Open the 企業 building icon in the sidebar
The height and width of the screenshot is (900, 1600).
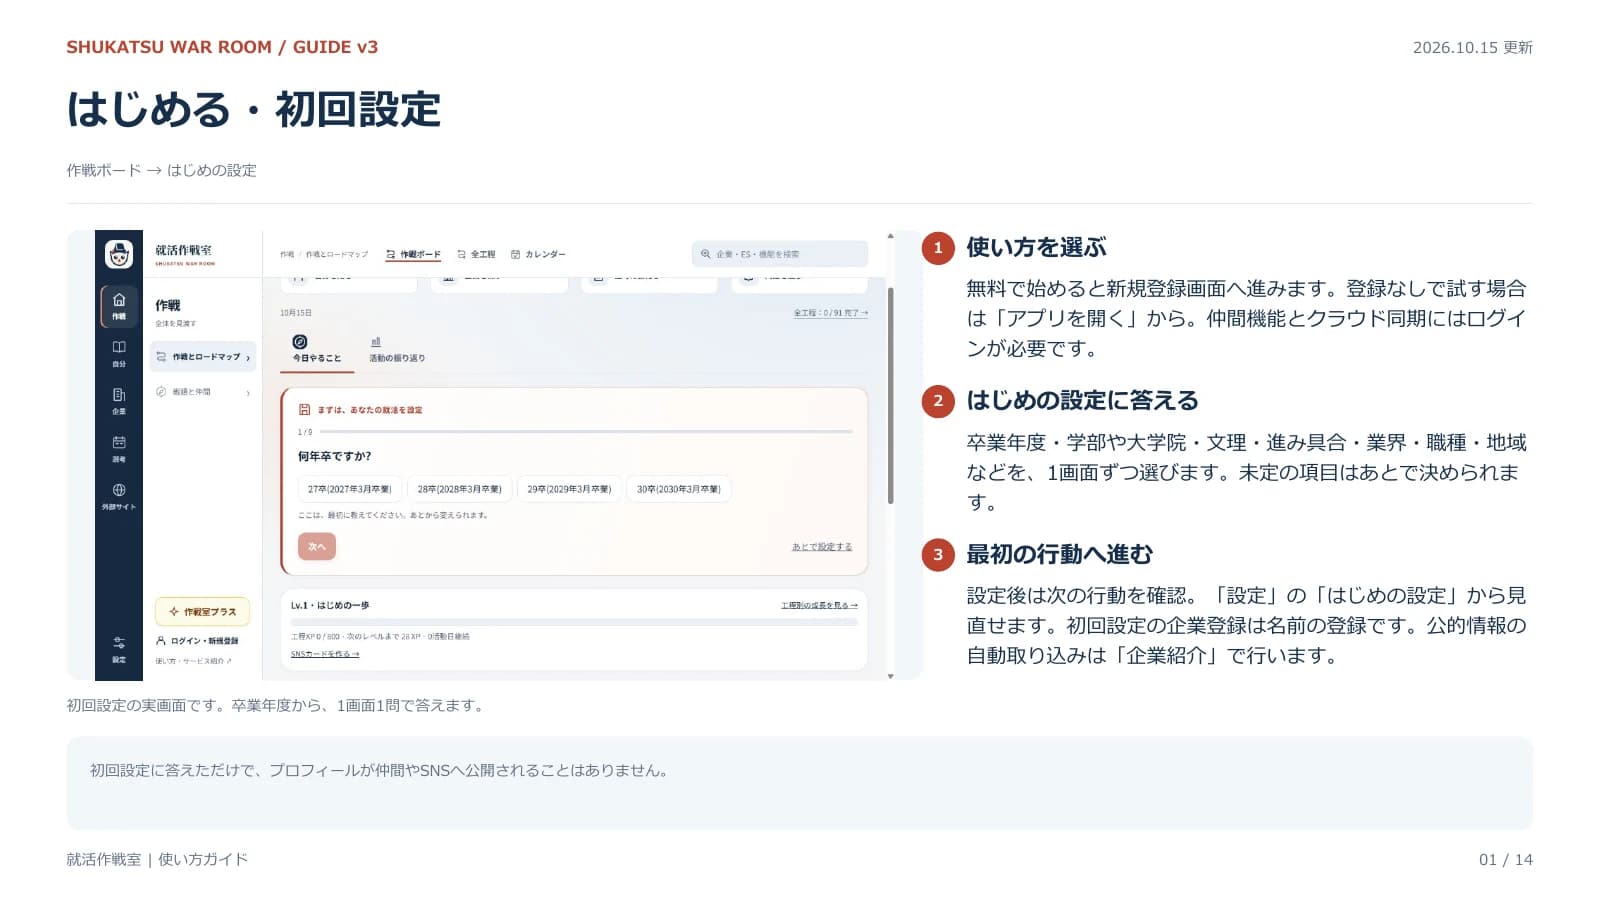click(x=119, y=395)
